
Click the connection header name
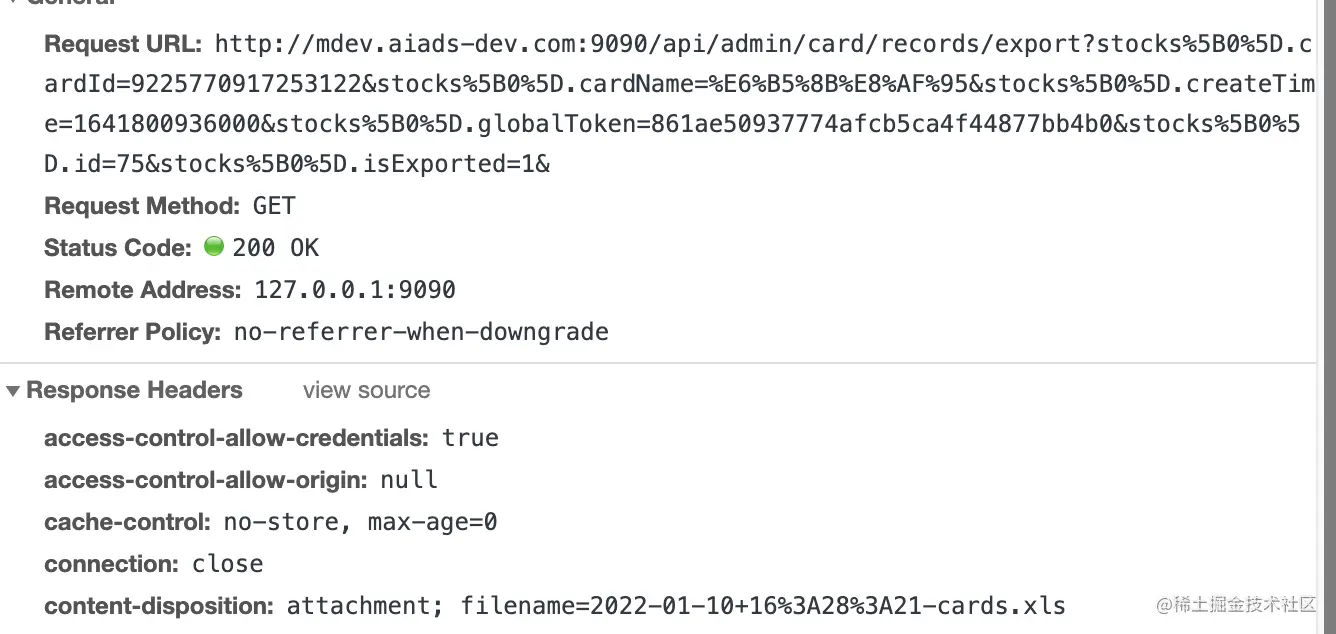click(x=112, y=564)
